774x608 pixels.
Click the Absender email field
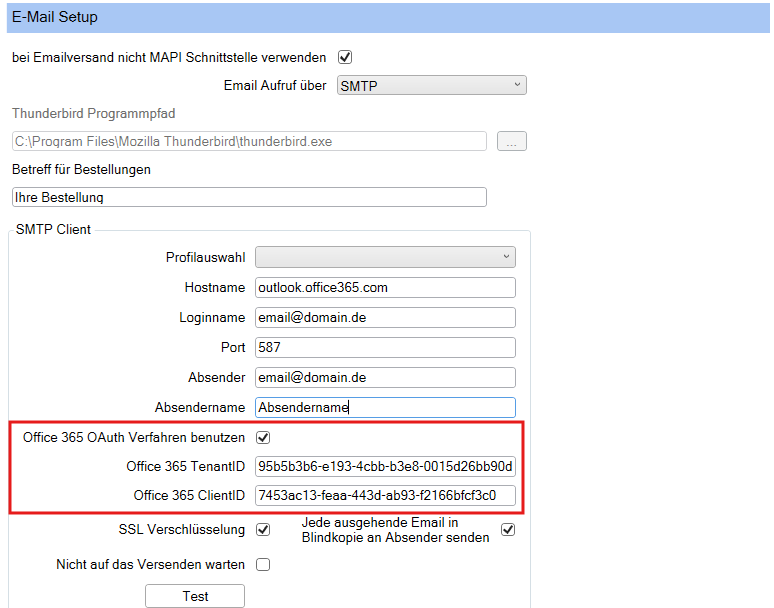[x=385, y=378]
